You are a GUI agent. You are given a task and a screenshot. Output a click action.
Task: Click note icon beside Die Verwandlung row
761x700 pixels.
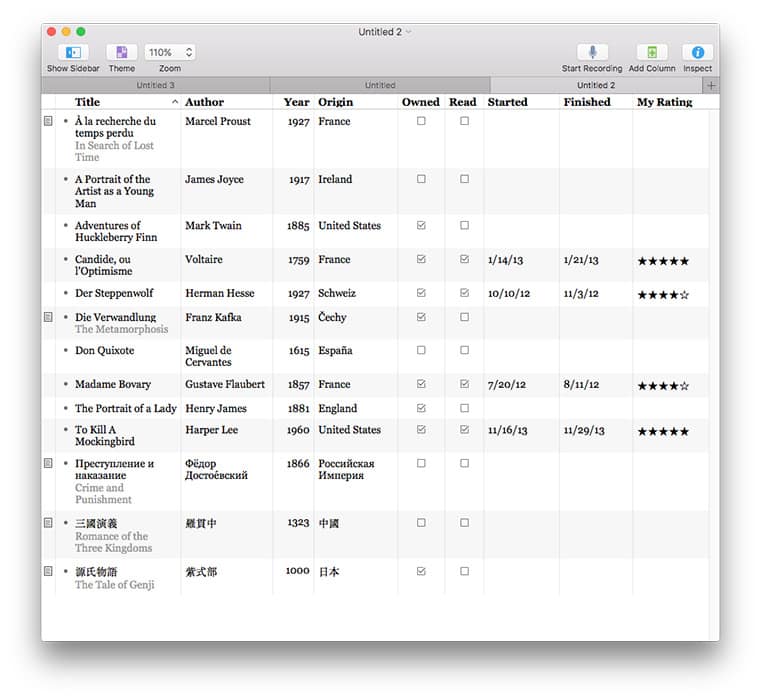(47, 317)
